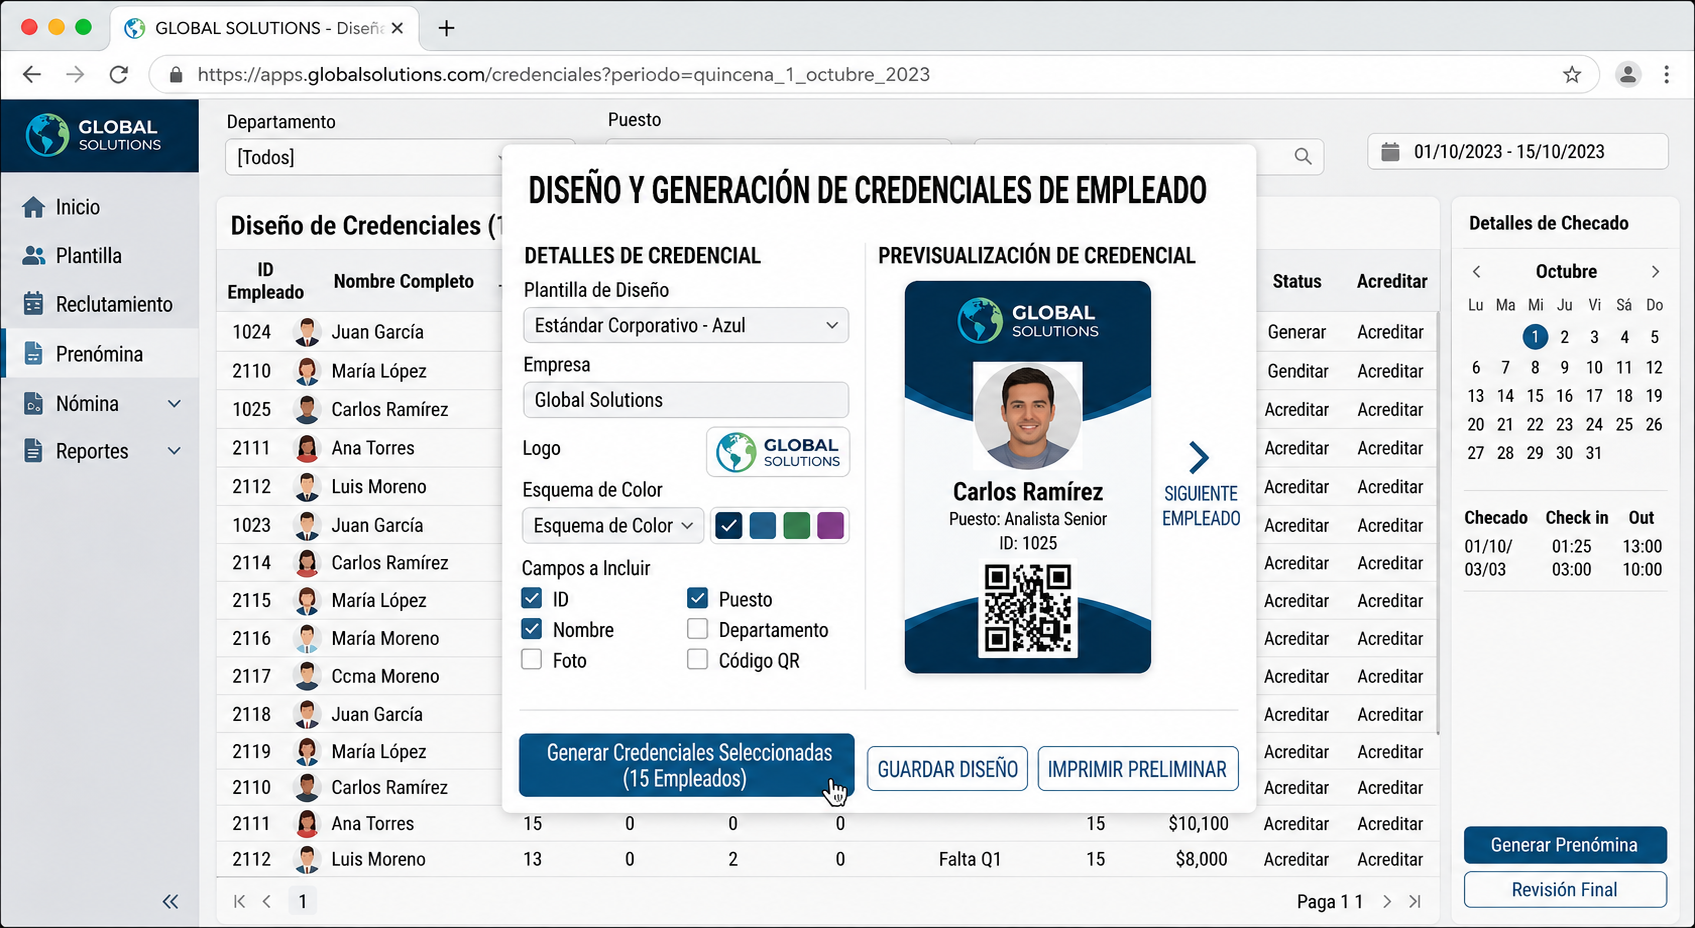The image size is (1695, 928).
Task: Uncheck the ID field checkbox
Action: (532, 599)
